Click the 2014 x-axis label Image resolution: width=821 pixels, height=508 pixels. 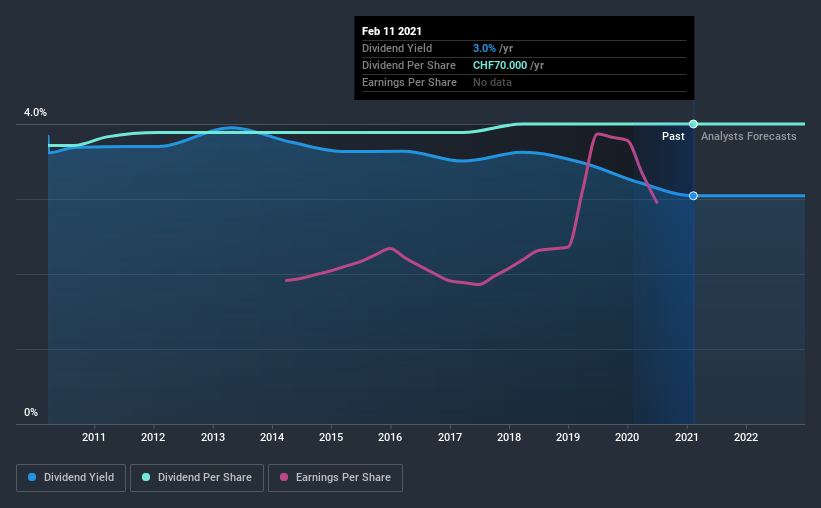coord(272,437)
